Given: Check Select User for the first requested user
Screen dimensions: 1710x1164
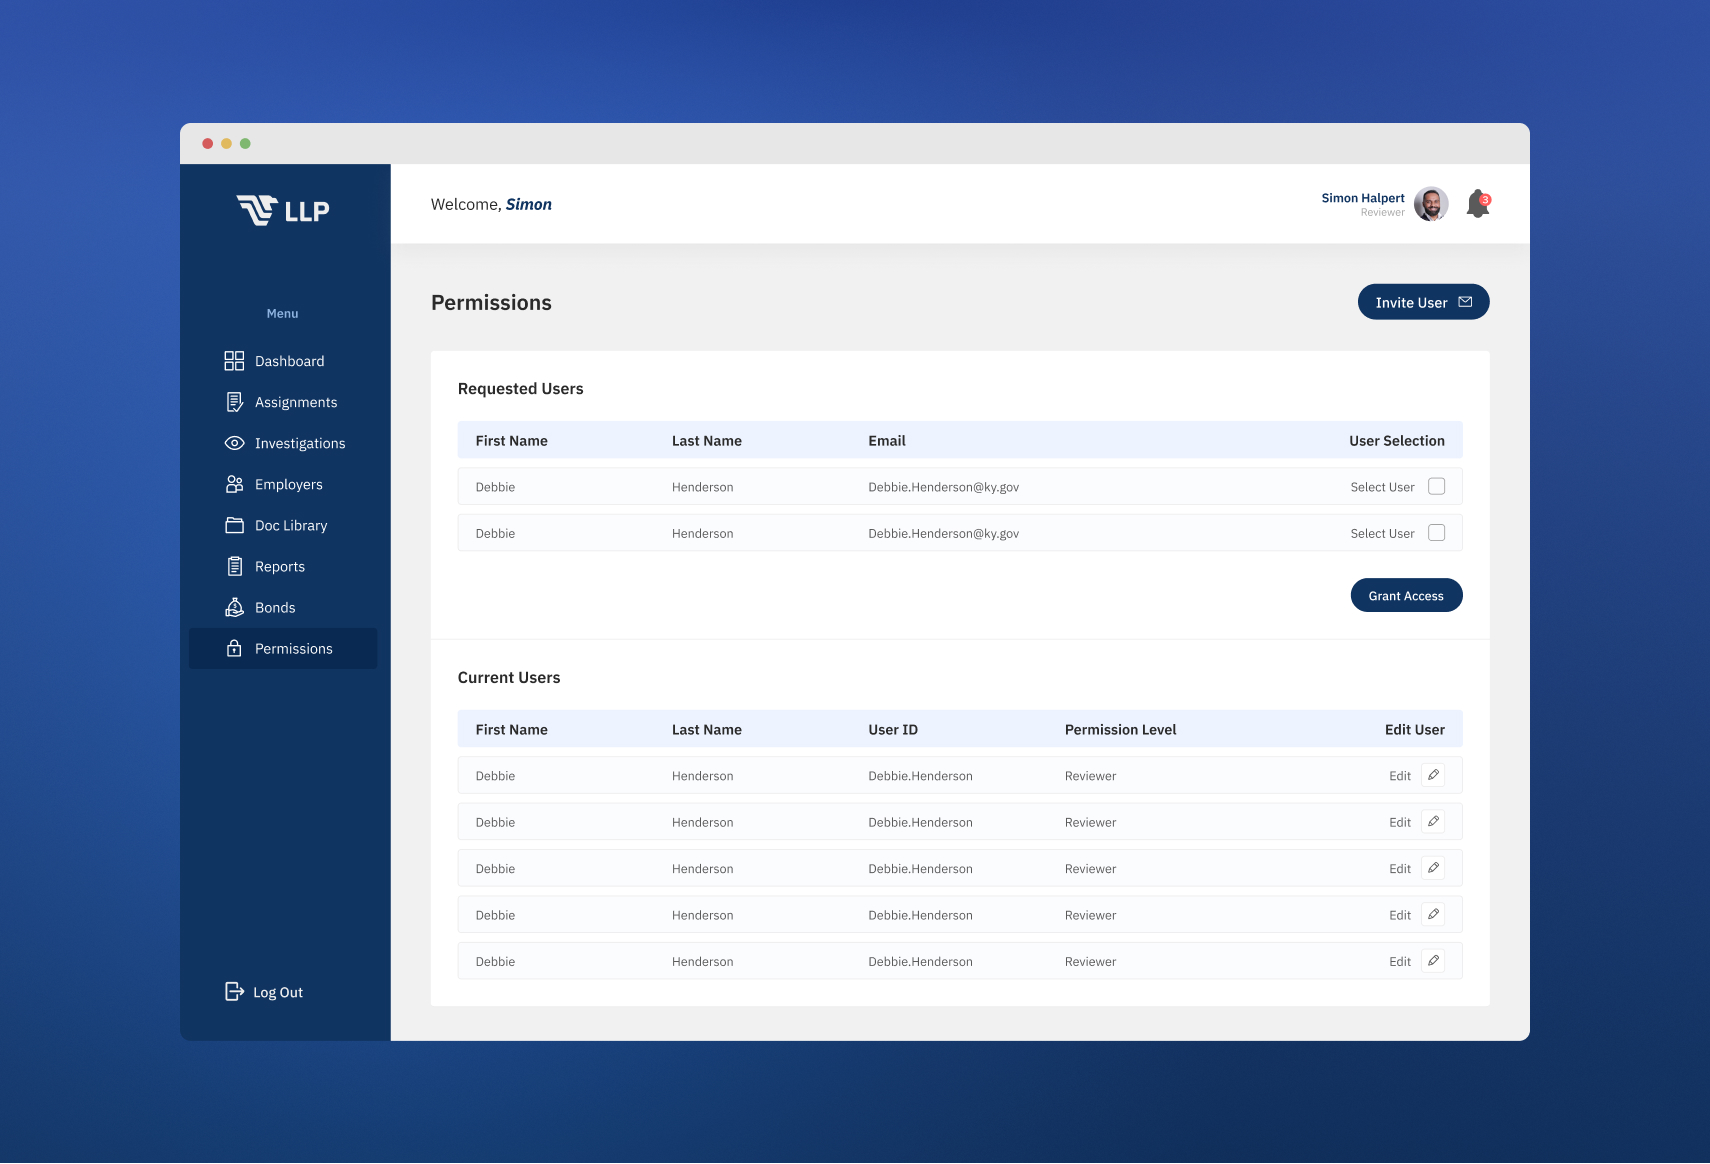Looking at the screenshot, I should pyautogui.click(x=1438, y=486).
